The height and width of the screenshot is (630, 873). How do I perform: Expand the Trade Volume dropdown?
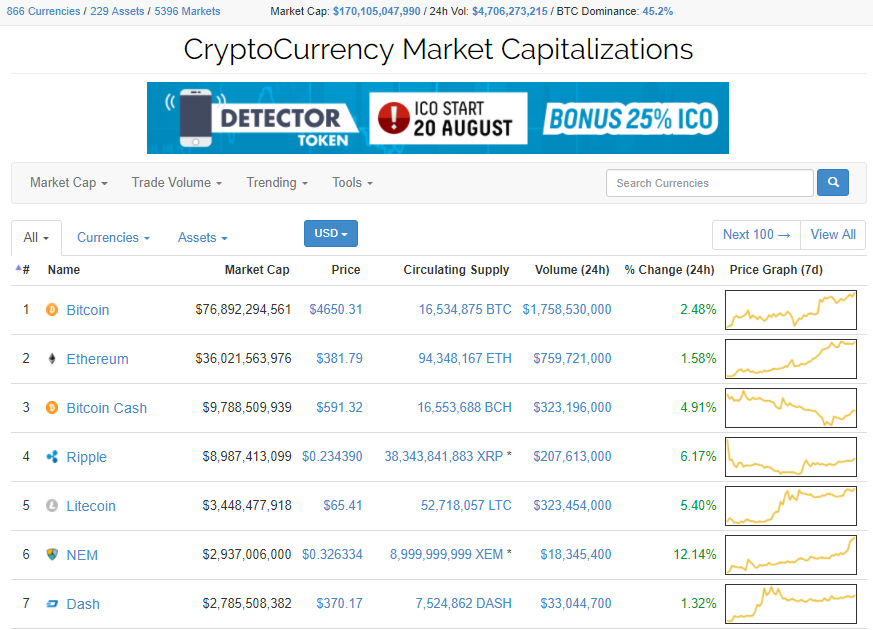[x=176, y=183]
